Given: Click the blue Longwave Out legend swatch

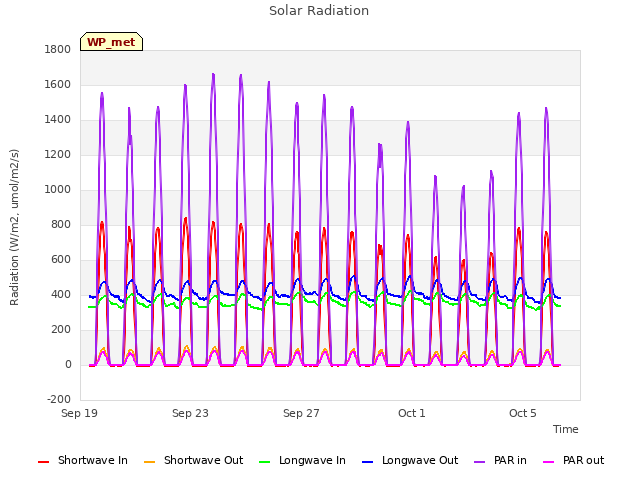Looking at the screenshot, I should point(368,462).
